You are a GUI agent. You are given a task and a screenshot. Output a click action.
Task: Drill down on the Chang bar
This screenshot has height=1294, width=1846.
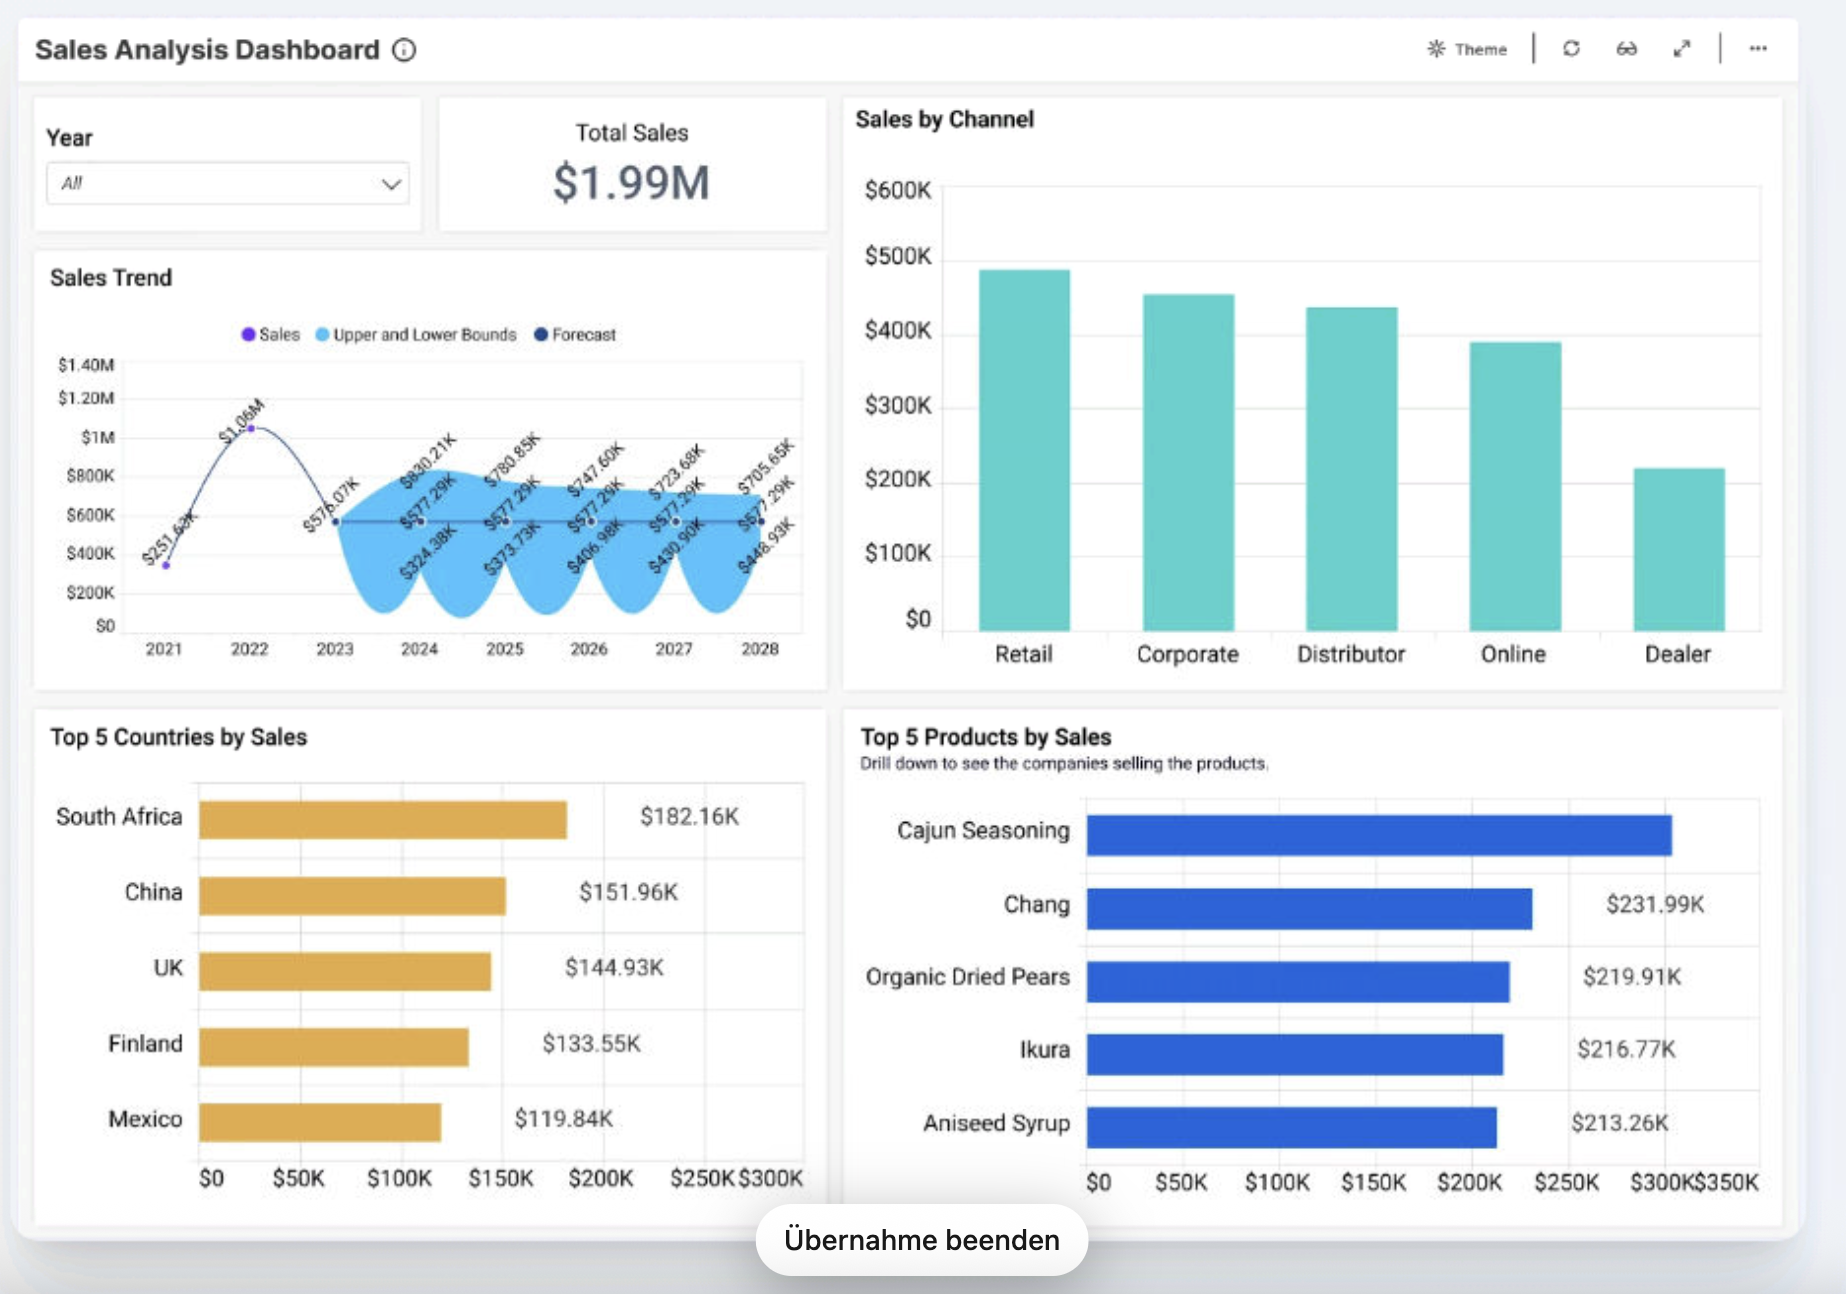tap(1309, 908)
